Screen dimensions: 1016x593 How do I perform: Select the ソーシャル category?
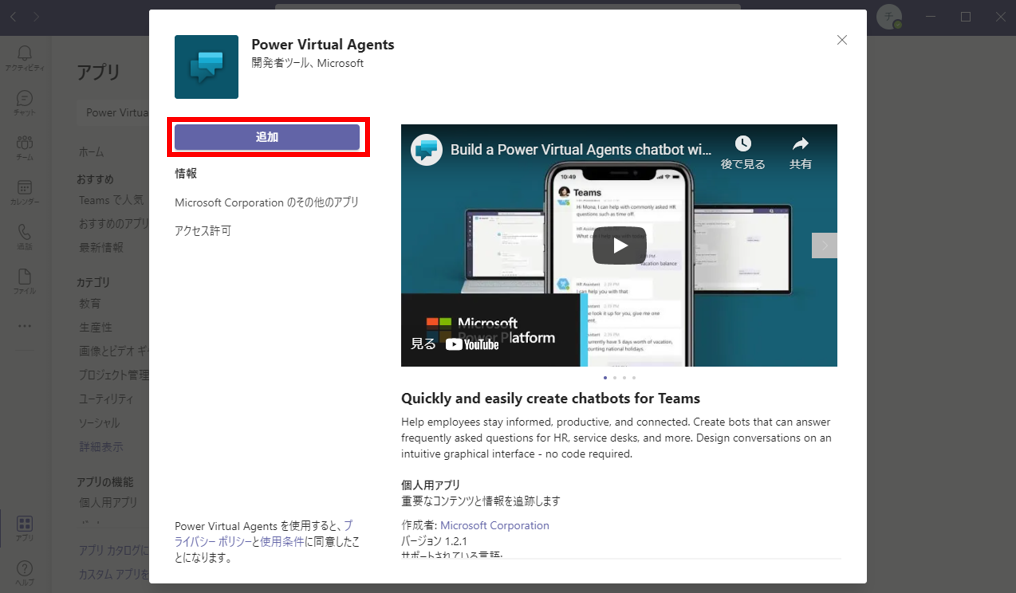99,423
